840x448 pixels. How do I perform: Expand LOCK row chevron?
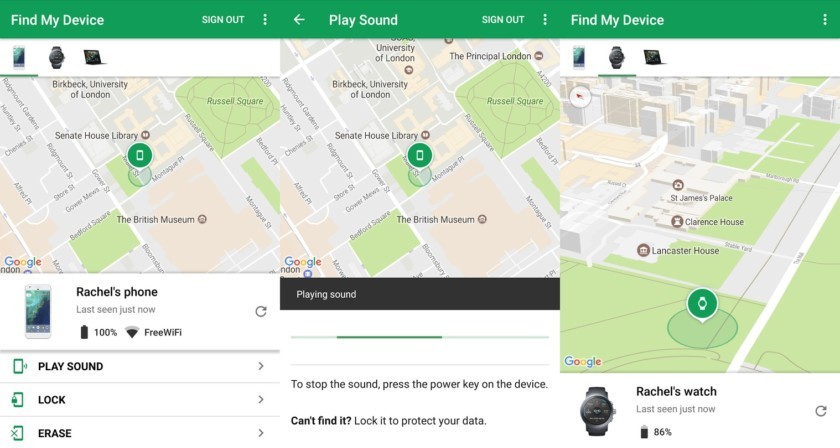[261, 400]
